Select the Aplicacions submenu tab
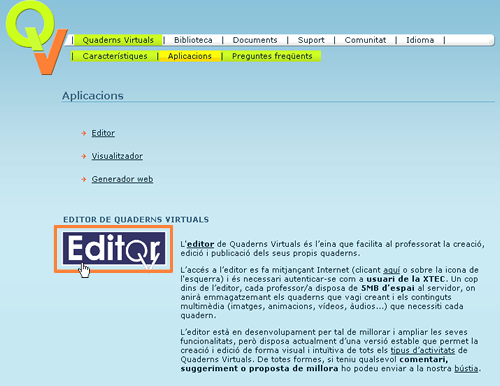The height and width of the screenshot is (386, 500). click(x=190, y=56)
